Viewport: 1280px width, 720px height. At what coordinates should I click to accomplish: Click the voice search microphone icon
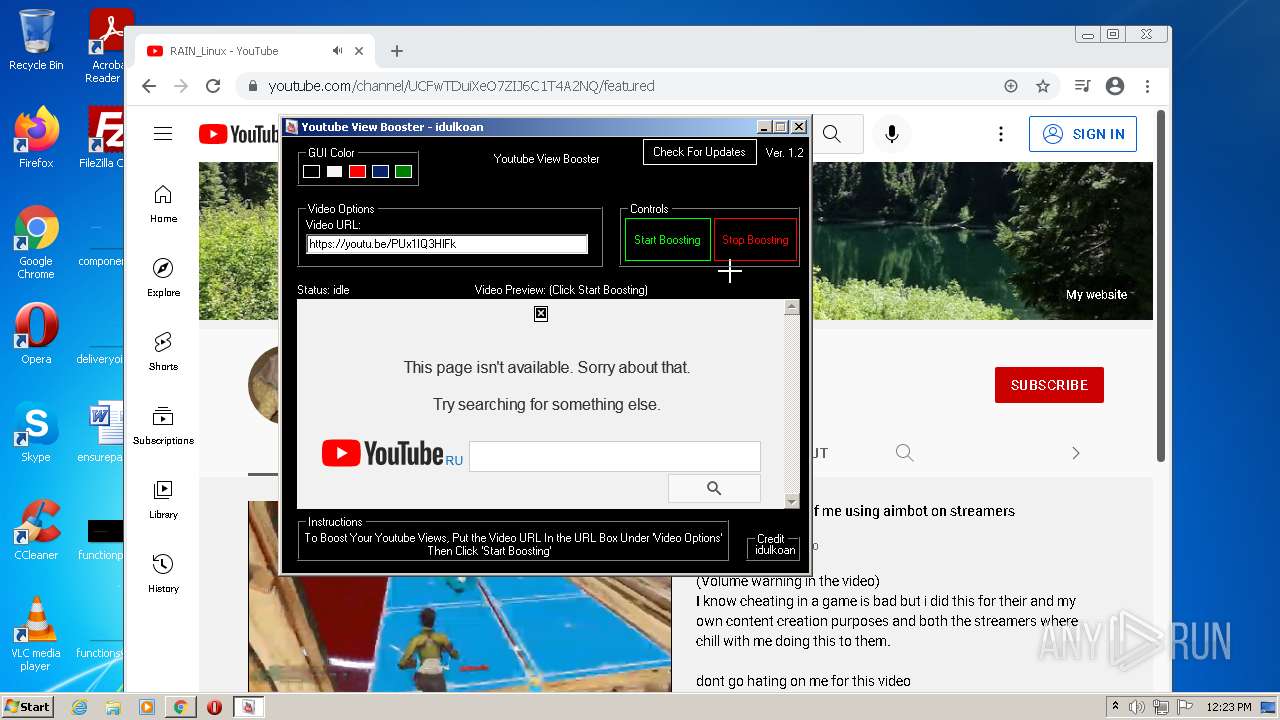(892, 134)
